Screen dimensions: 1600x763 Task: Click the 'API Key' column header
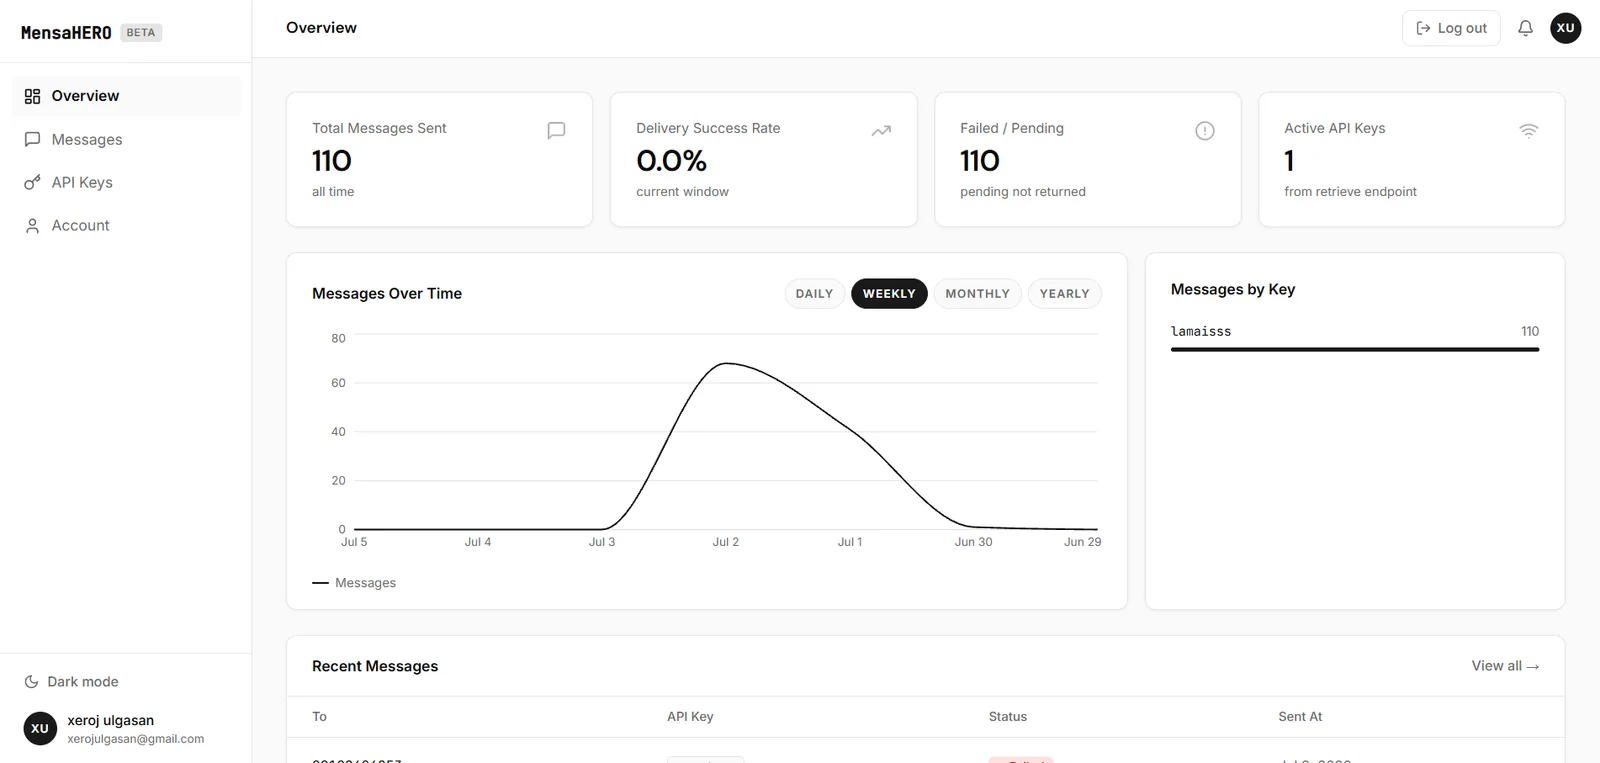pyautogui.click(x=690, y=717)
